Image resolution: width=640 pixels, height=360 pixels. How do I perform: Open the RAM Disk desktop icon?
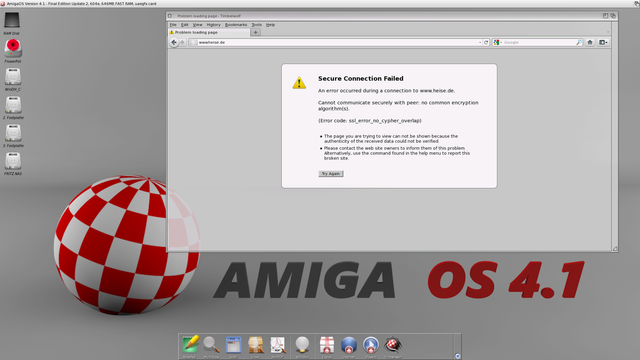pyautogui.click(x=12, y=20)
